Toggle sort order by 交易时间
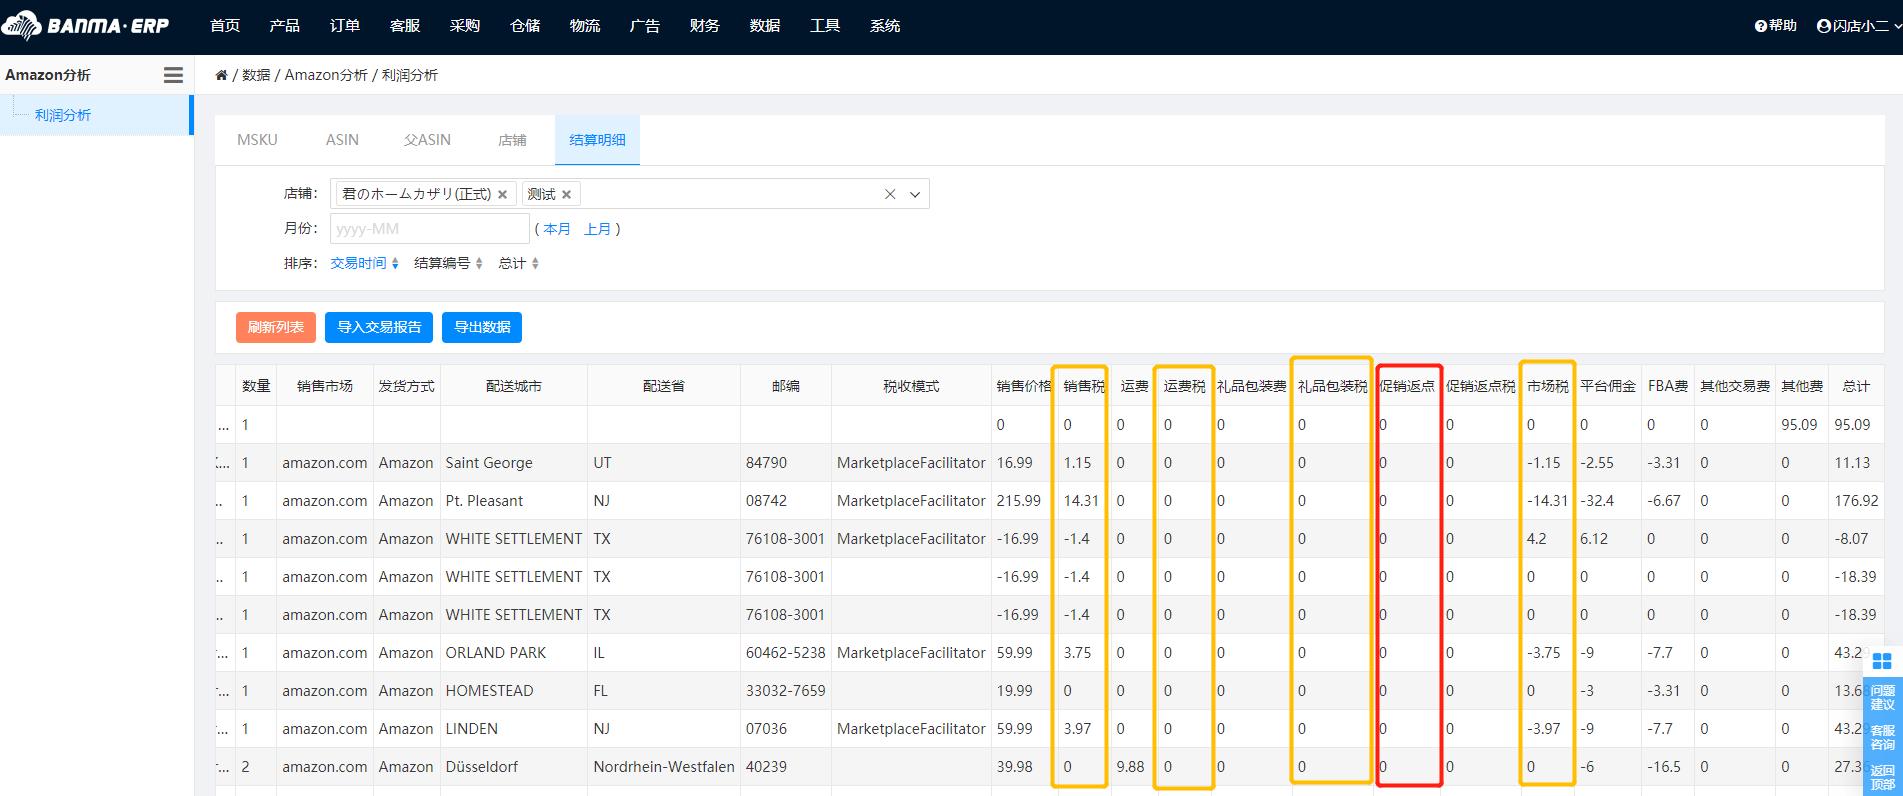Viewport: 1903px width, 796px height. tap(395, 263)
